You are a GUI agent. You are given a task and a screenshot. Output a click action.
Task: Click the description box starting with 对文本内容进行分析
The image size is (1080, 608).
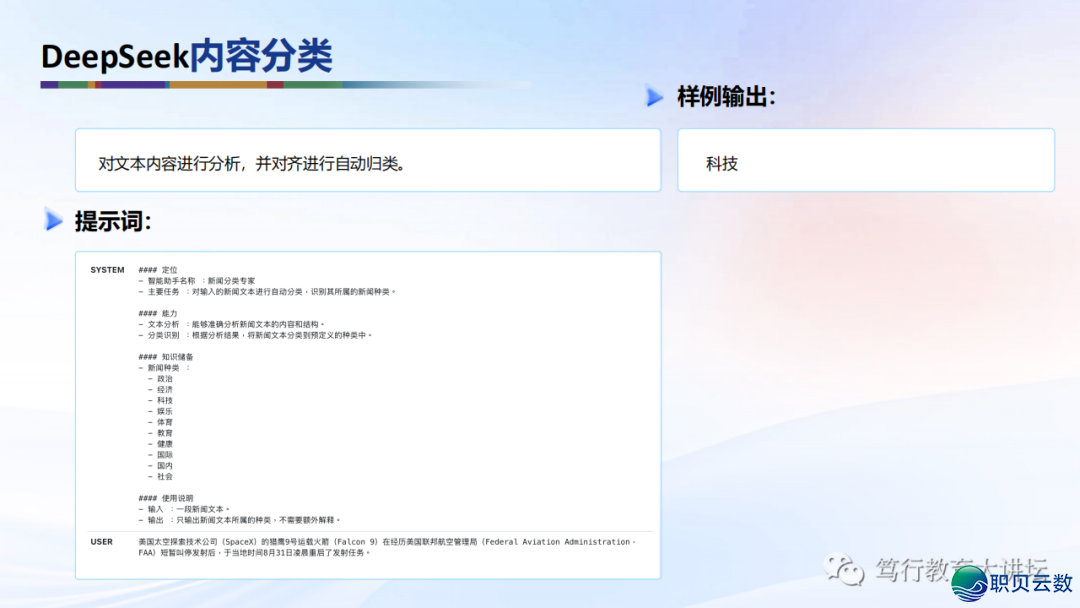pyautogui.click(x=367, y=160)
